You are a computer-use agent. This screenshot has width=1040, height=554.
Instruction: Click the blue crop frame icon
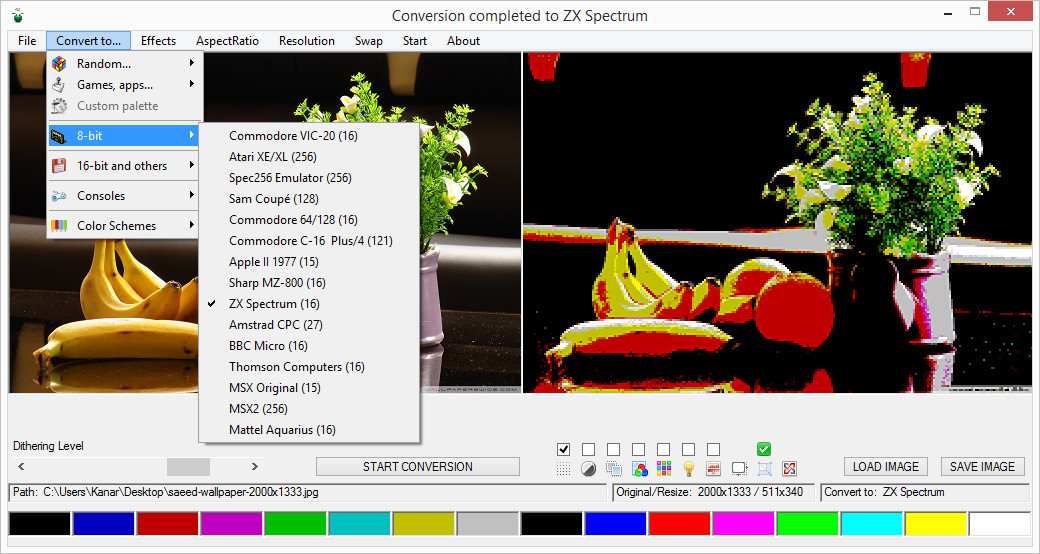click(764, 469)
